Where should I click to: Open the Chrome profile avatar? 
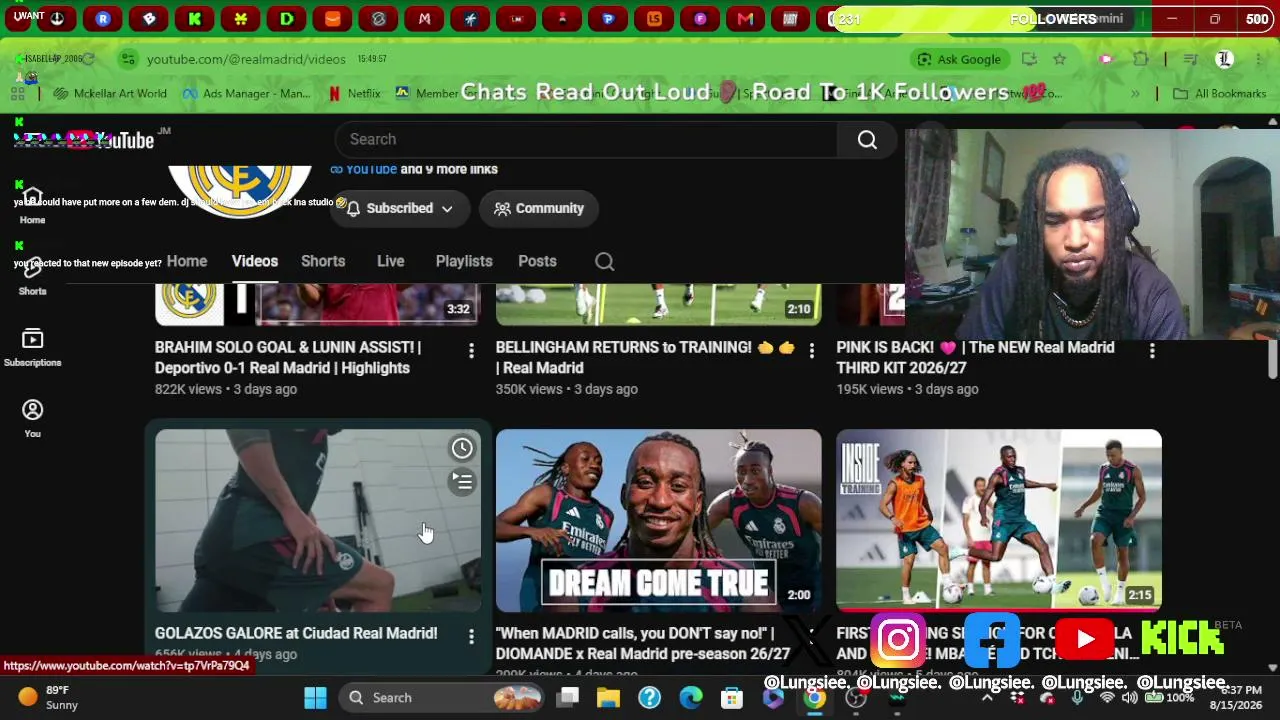click(1224, 59)
